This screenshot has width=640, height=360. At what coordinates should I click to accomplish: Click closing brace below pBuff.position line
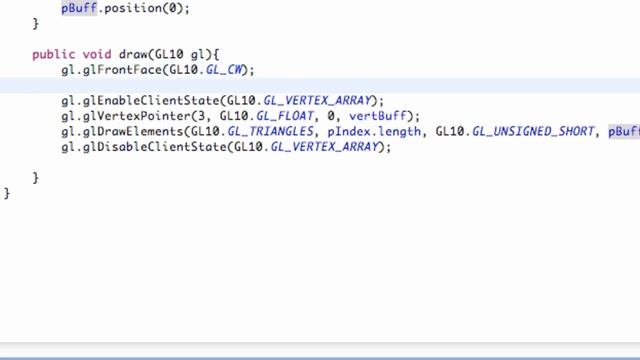(x=36, y=24)
